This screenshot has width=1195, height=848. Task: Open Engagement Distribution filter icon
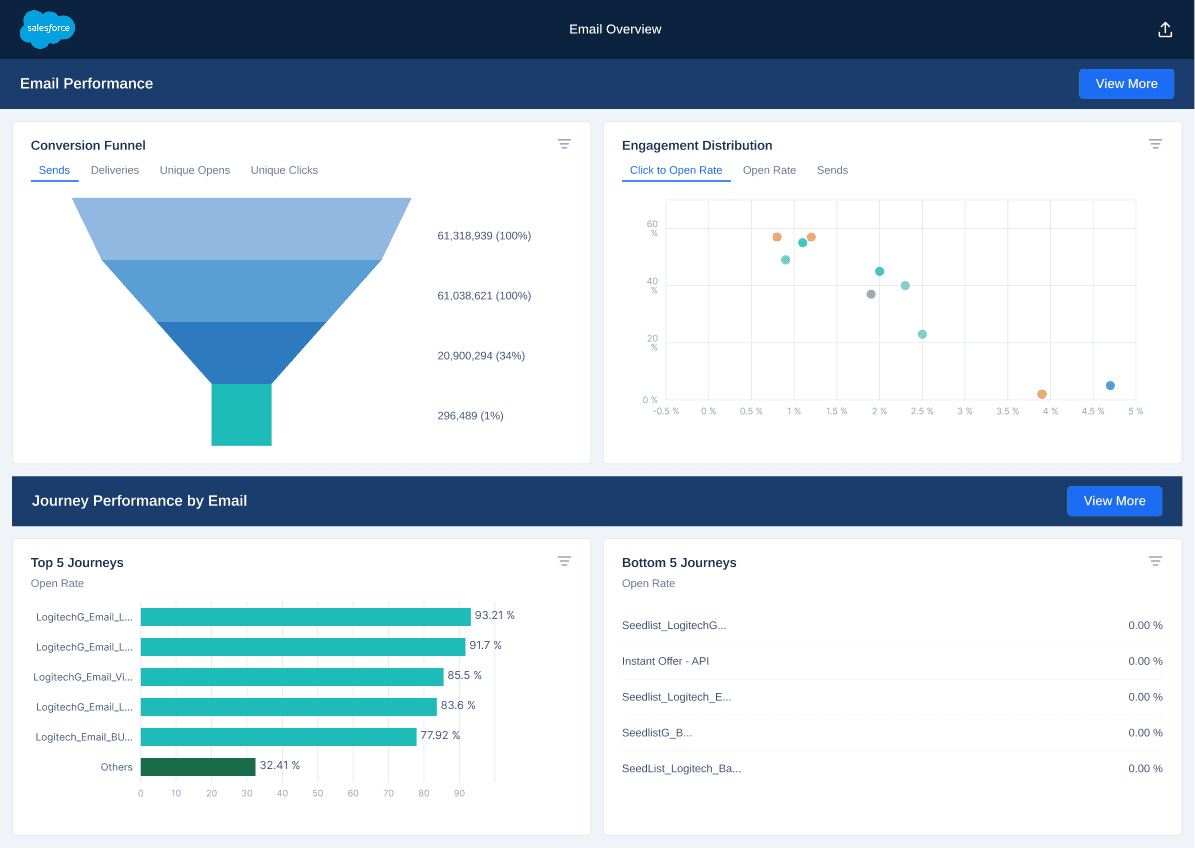pos(1155,144)
